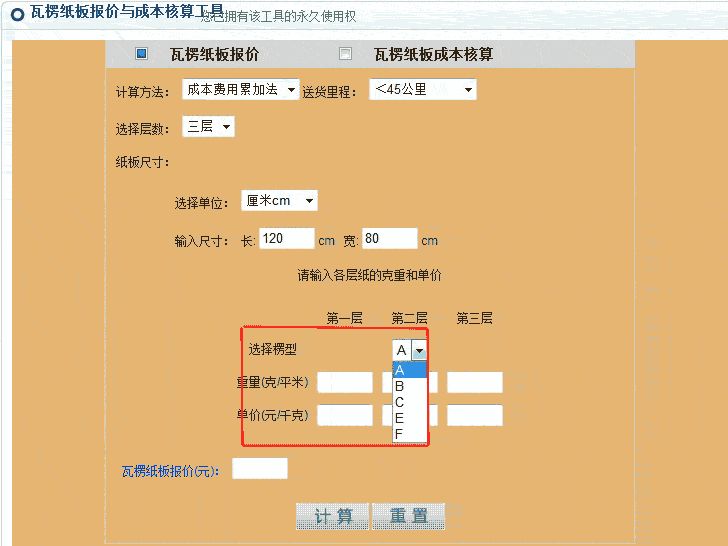Choose flute type F from the list
728x546 pixels.
tap(410, 434)
